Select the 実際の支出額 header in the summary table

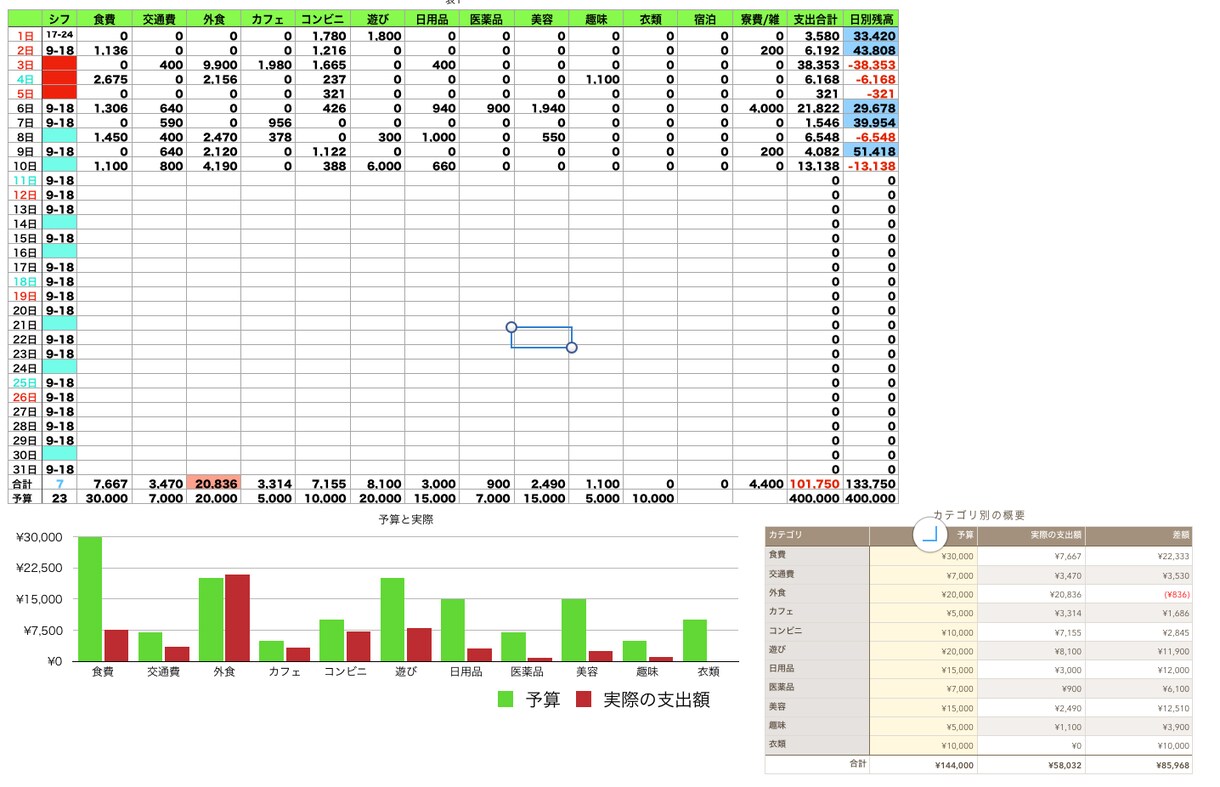(1031, 535)
